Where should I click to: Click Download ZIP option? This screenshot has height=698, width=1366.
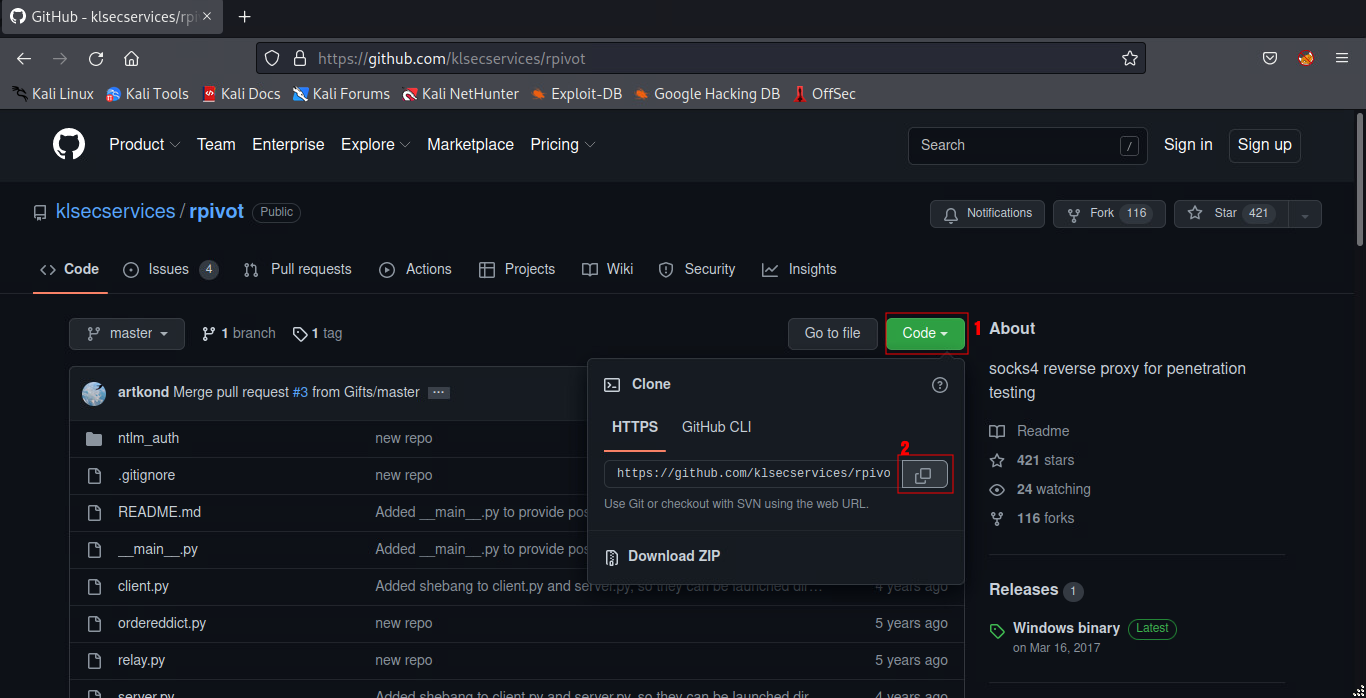(673, 556)
